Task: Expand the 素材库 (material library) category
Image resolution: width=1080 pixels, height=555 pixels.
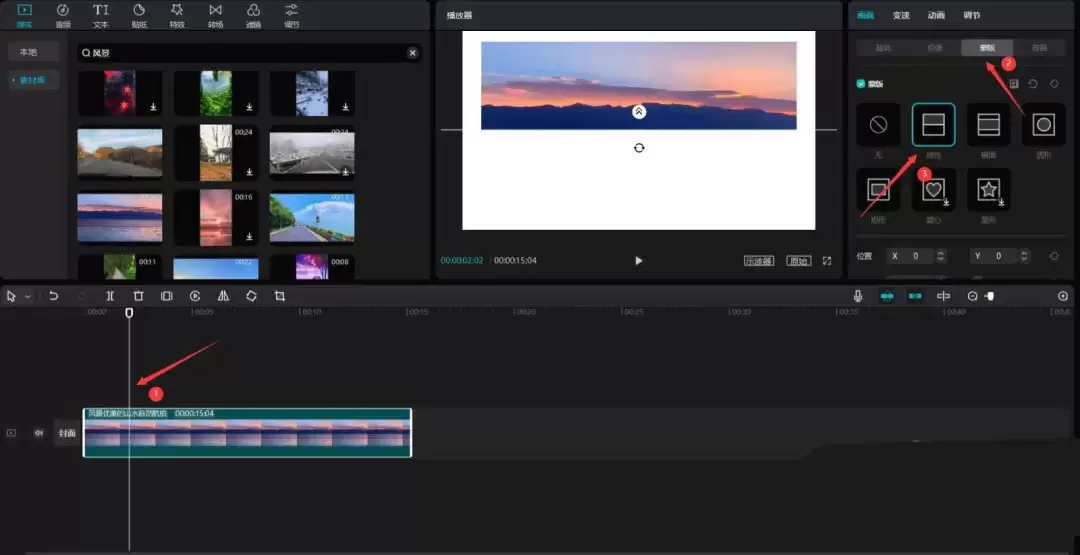Action: [35, 80]
